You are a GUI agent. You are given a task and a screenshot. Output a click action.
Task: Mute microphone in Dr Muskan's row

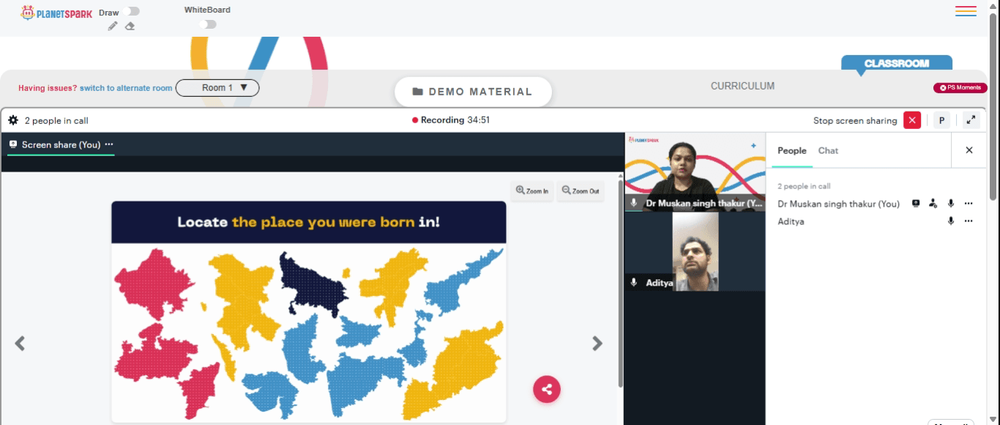[951, 204]
